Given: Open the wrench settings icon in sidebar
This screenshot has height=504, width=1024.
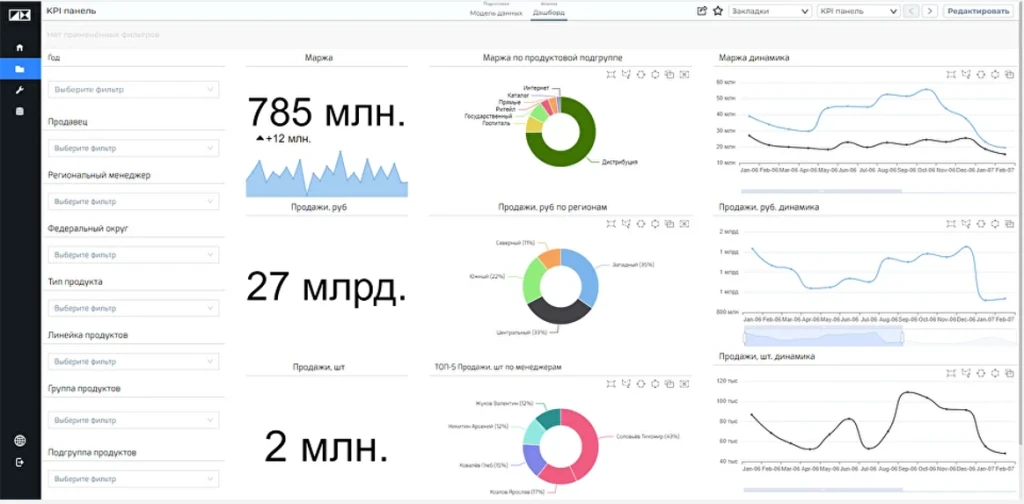Looking at the screenshot, I should point(20,90).
